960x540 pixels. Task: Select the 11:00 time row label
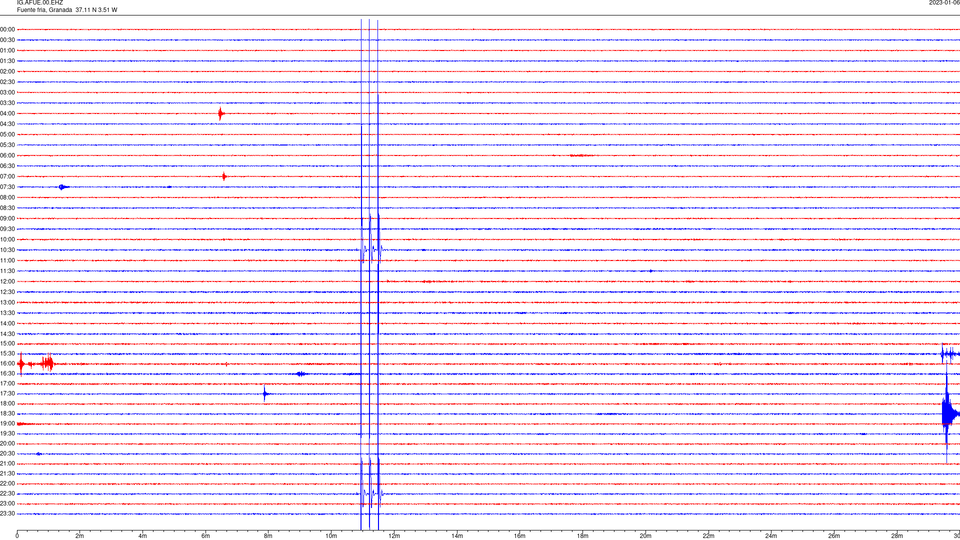(x=7, y=260)
